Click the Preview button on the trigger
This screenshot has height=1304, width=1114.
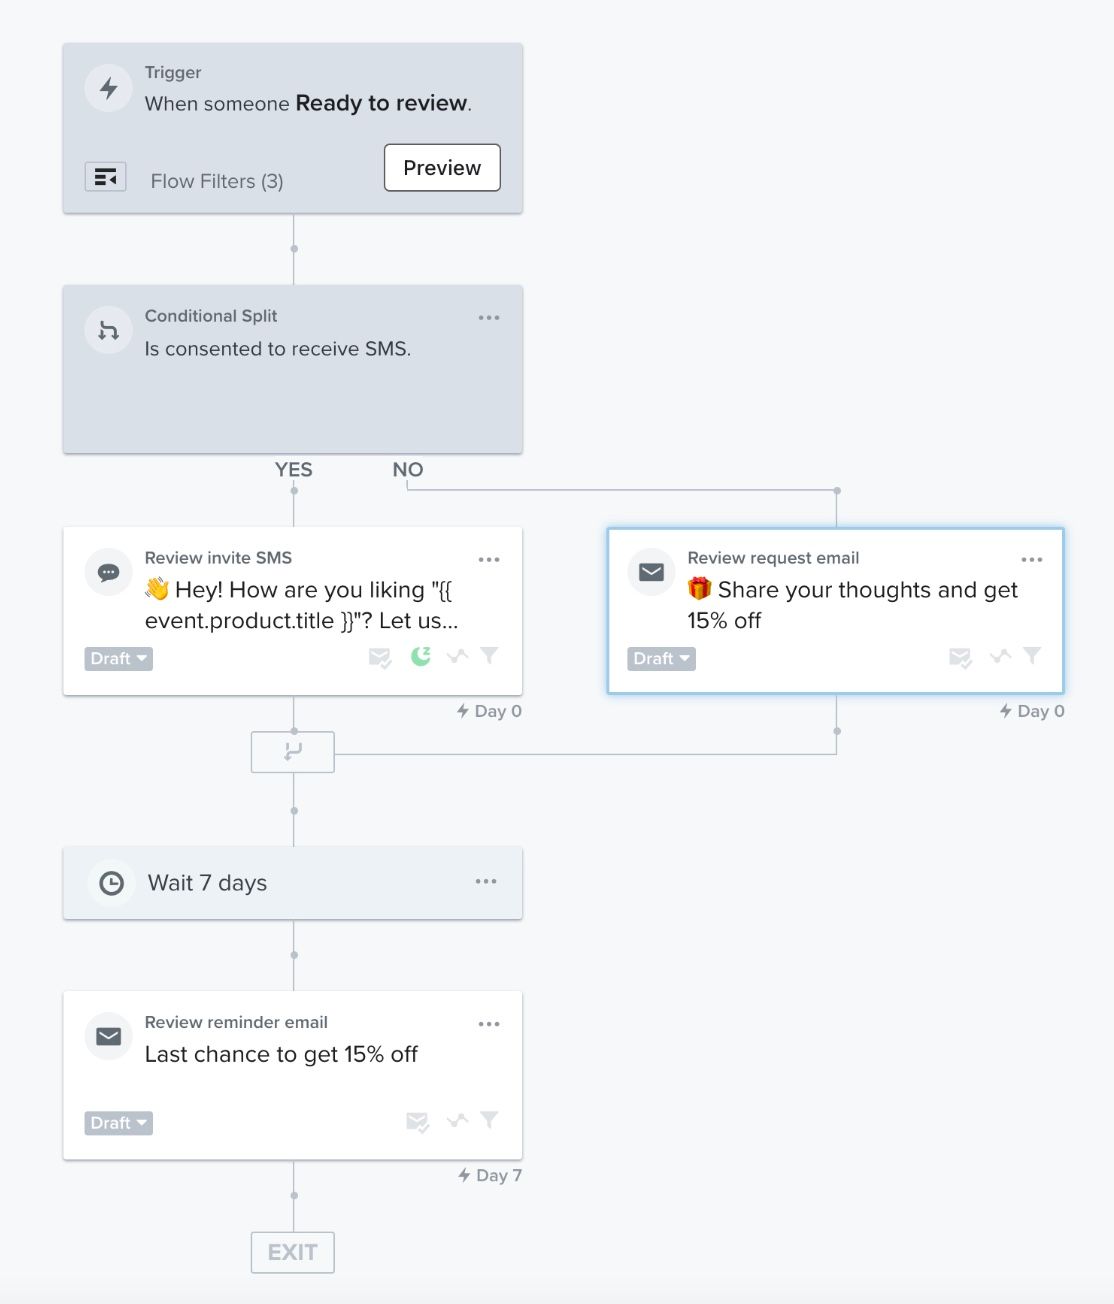441,168
